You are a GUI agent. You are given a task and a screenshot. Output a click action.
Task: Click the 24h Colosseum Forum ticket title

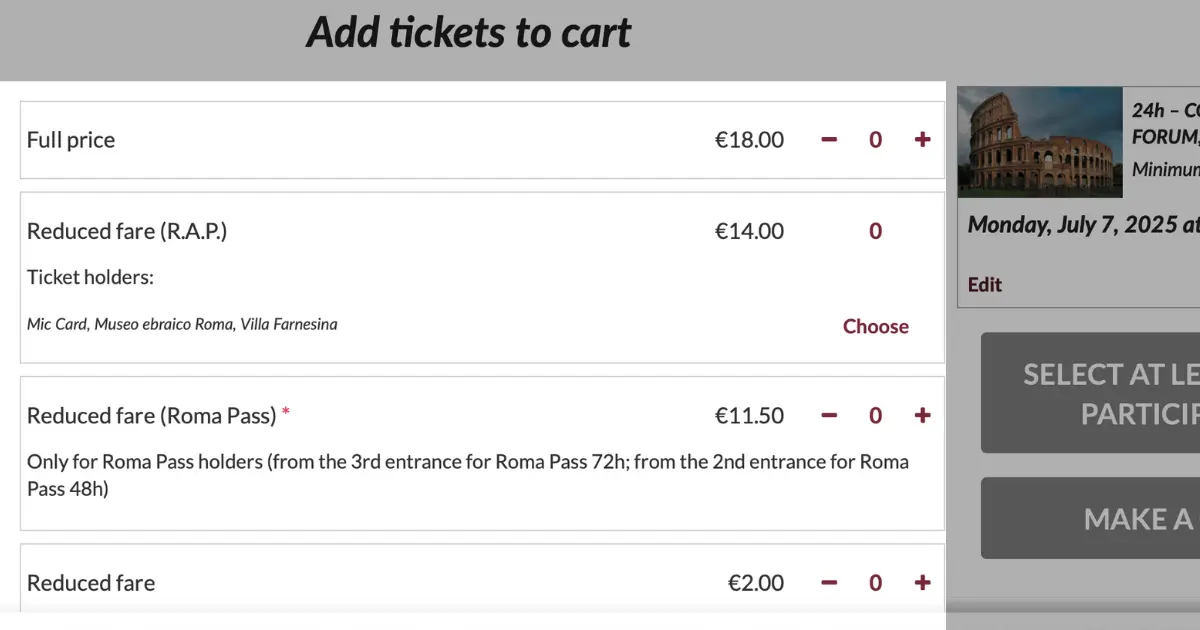1165,123
